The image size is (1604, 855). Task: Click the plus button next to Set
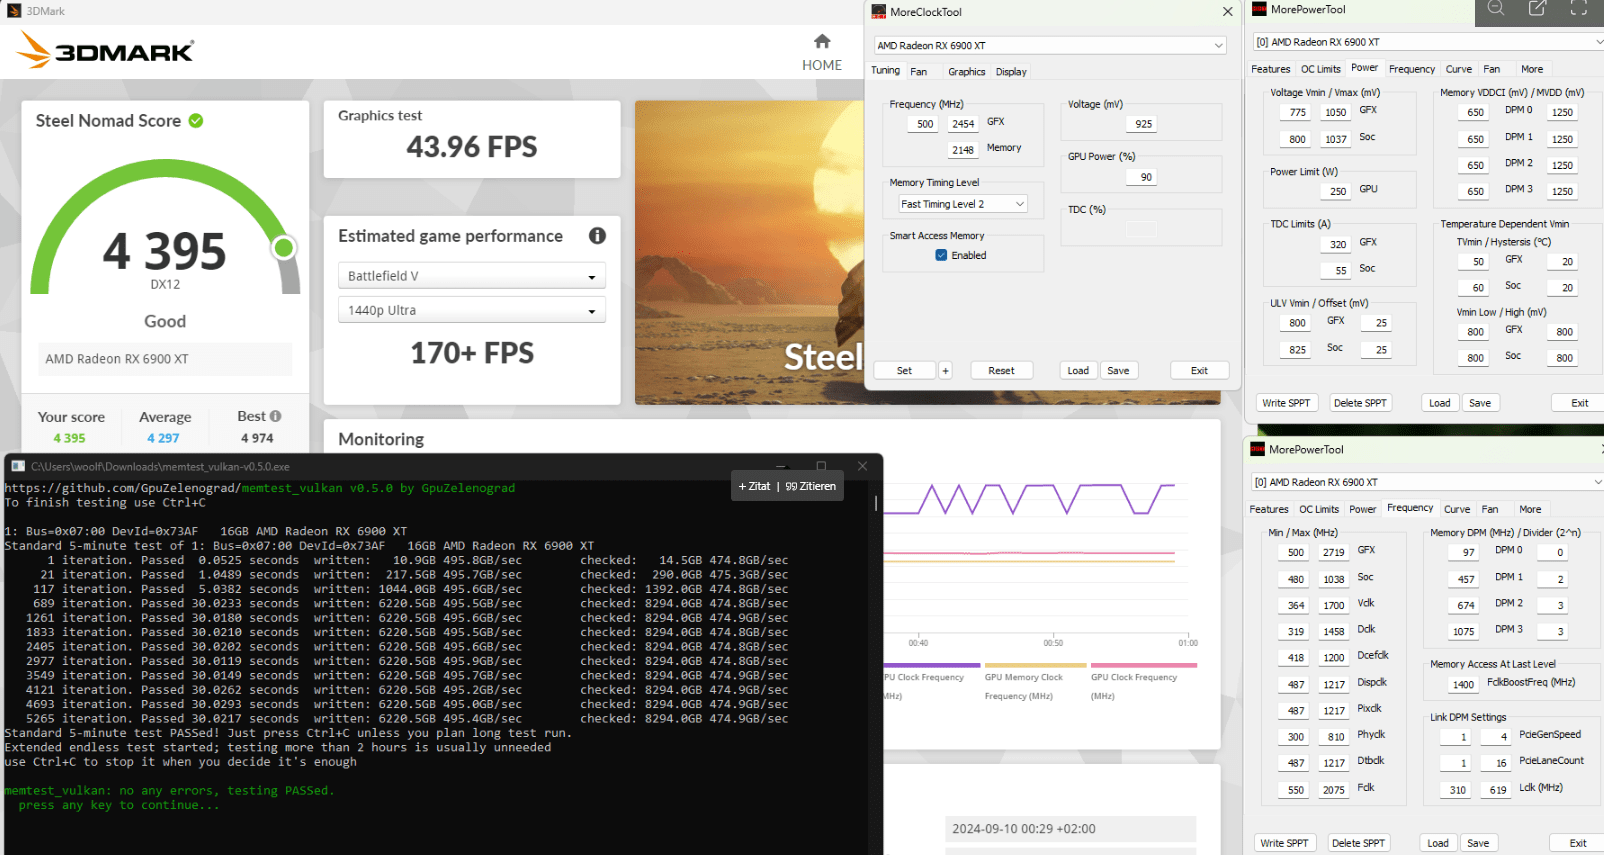945,371
